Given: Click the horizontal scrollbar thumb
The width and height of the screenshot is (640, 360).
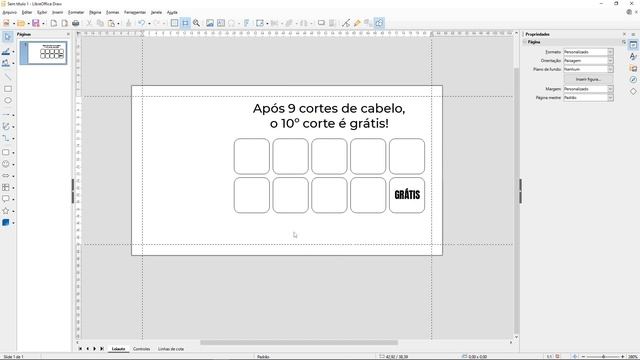Looking at the screenshot, I should tap(299, 343).
